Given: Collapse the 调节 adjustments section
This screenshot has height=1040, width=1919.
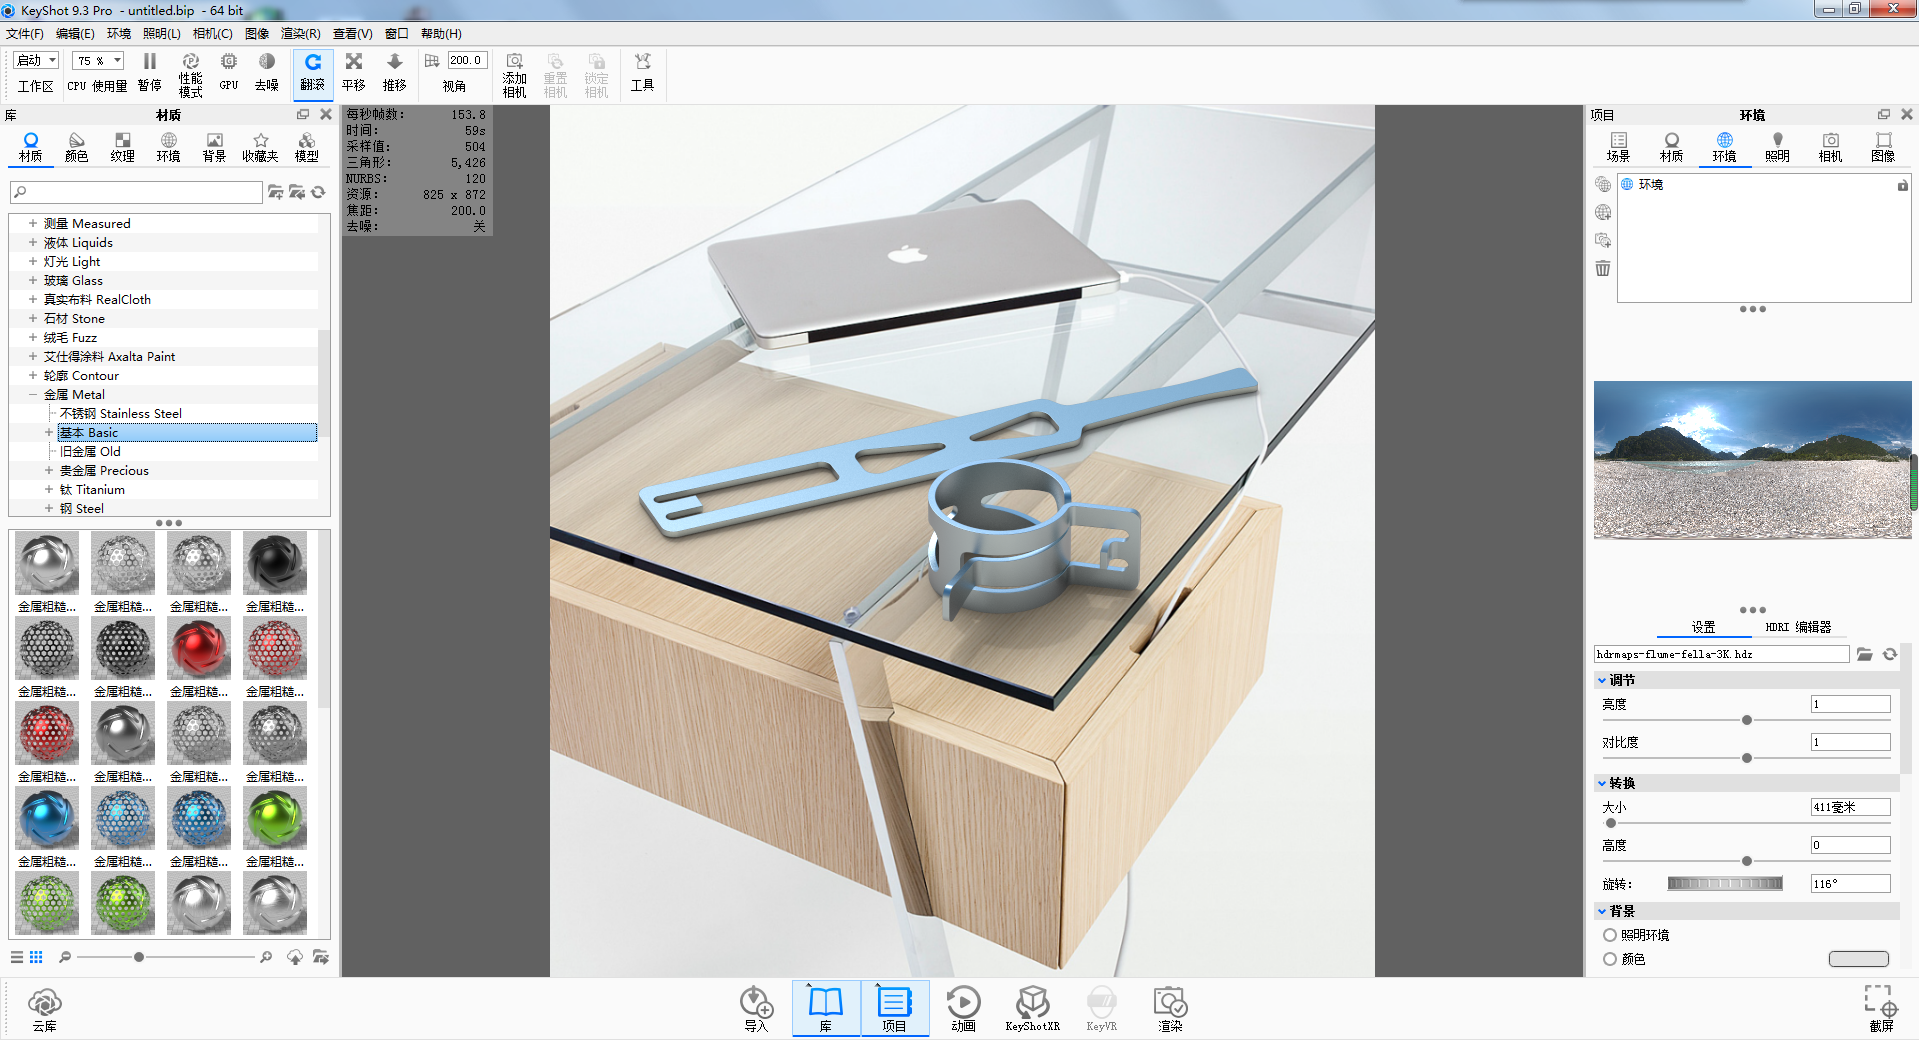Looking at the screenshot, I should tap(1602, 680).
